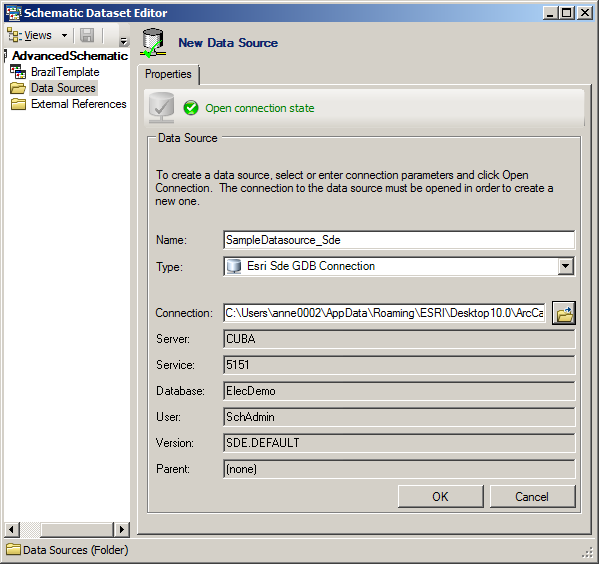The width and height of the screenshot is (599, 564).
Task: Open the Views dropdown menu
Action: point(37,36)
